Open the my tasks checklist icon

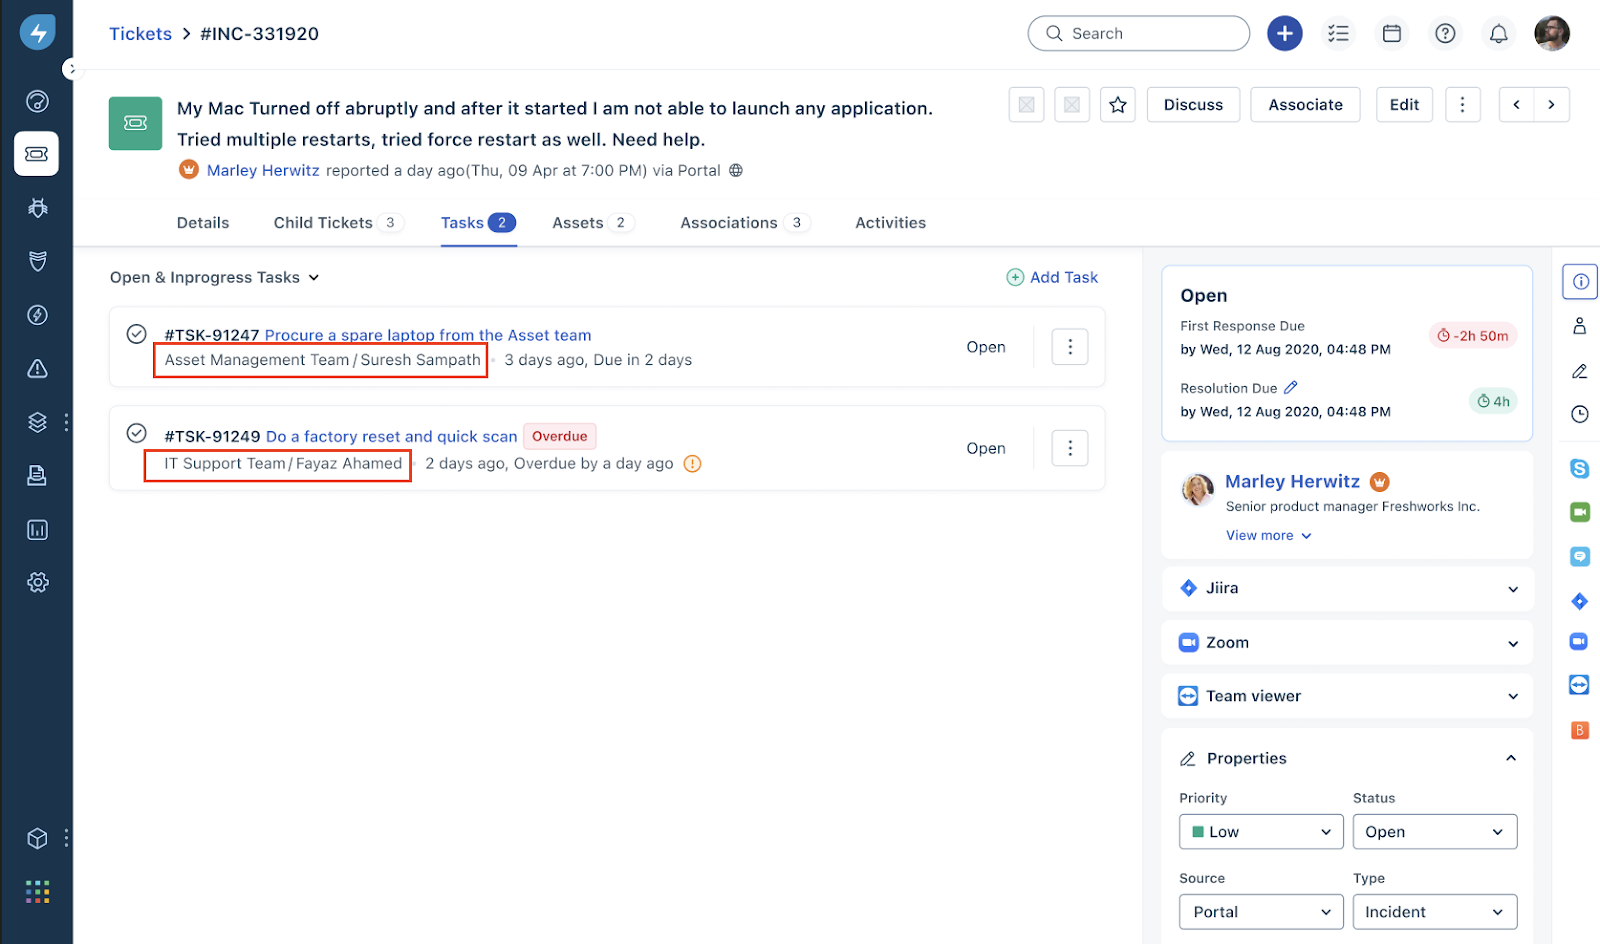click(x=1338, y=33)
